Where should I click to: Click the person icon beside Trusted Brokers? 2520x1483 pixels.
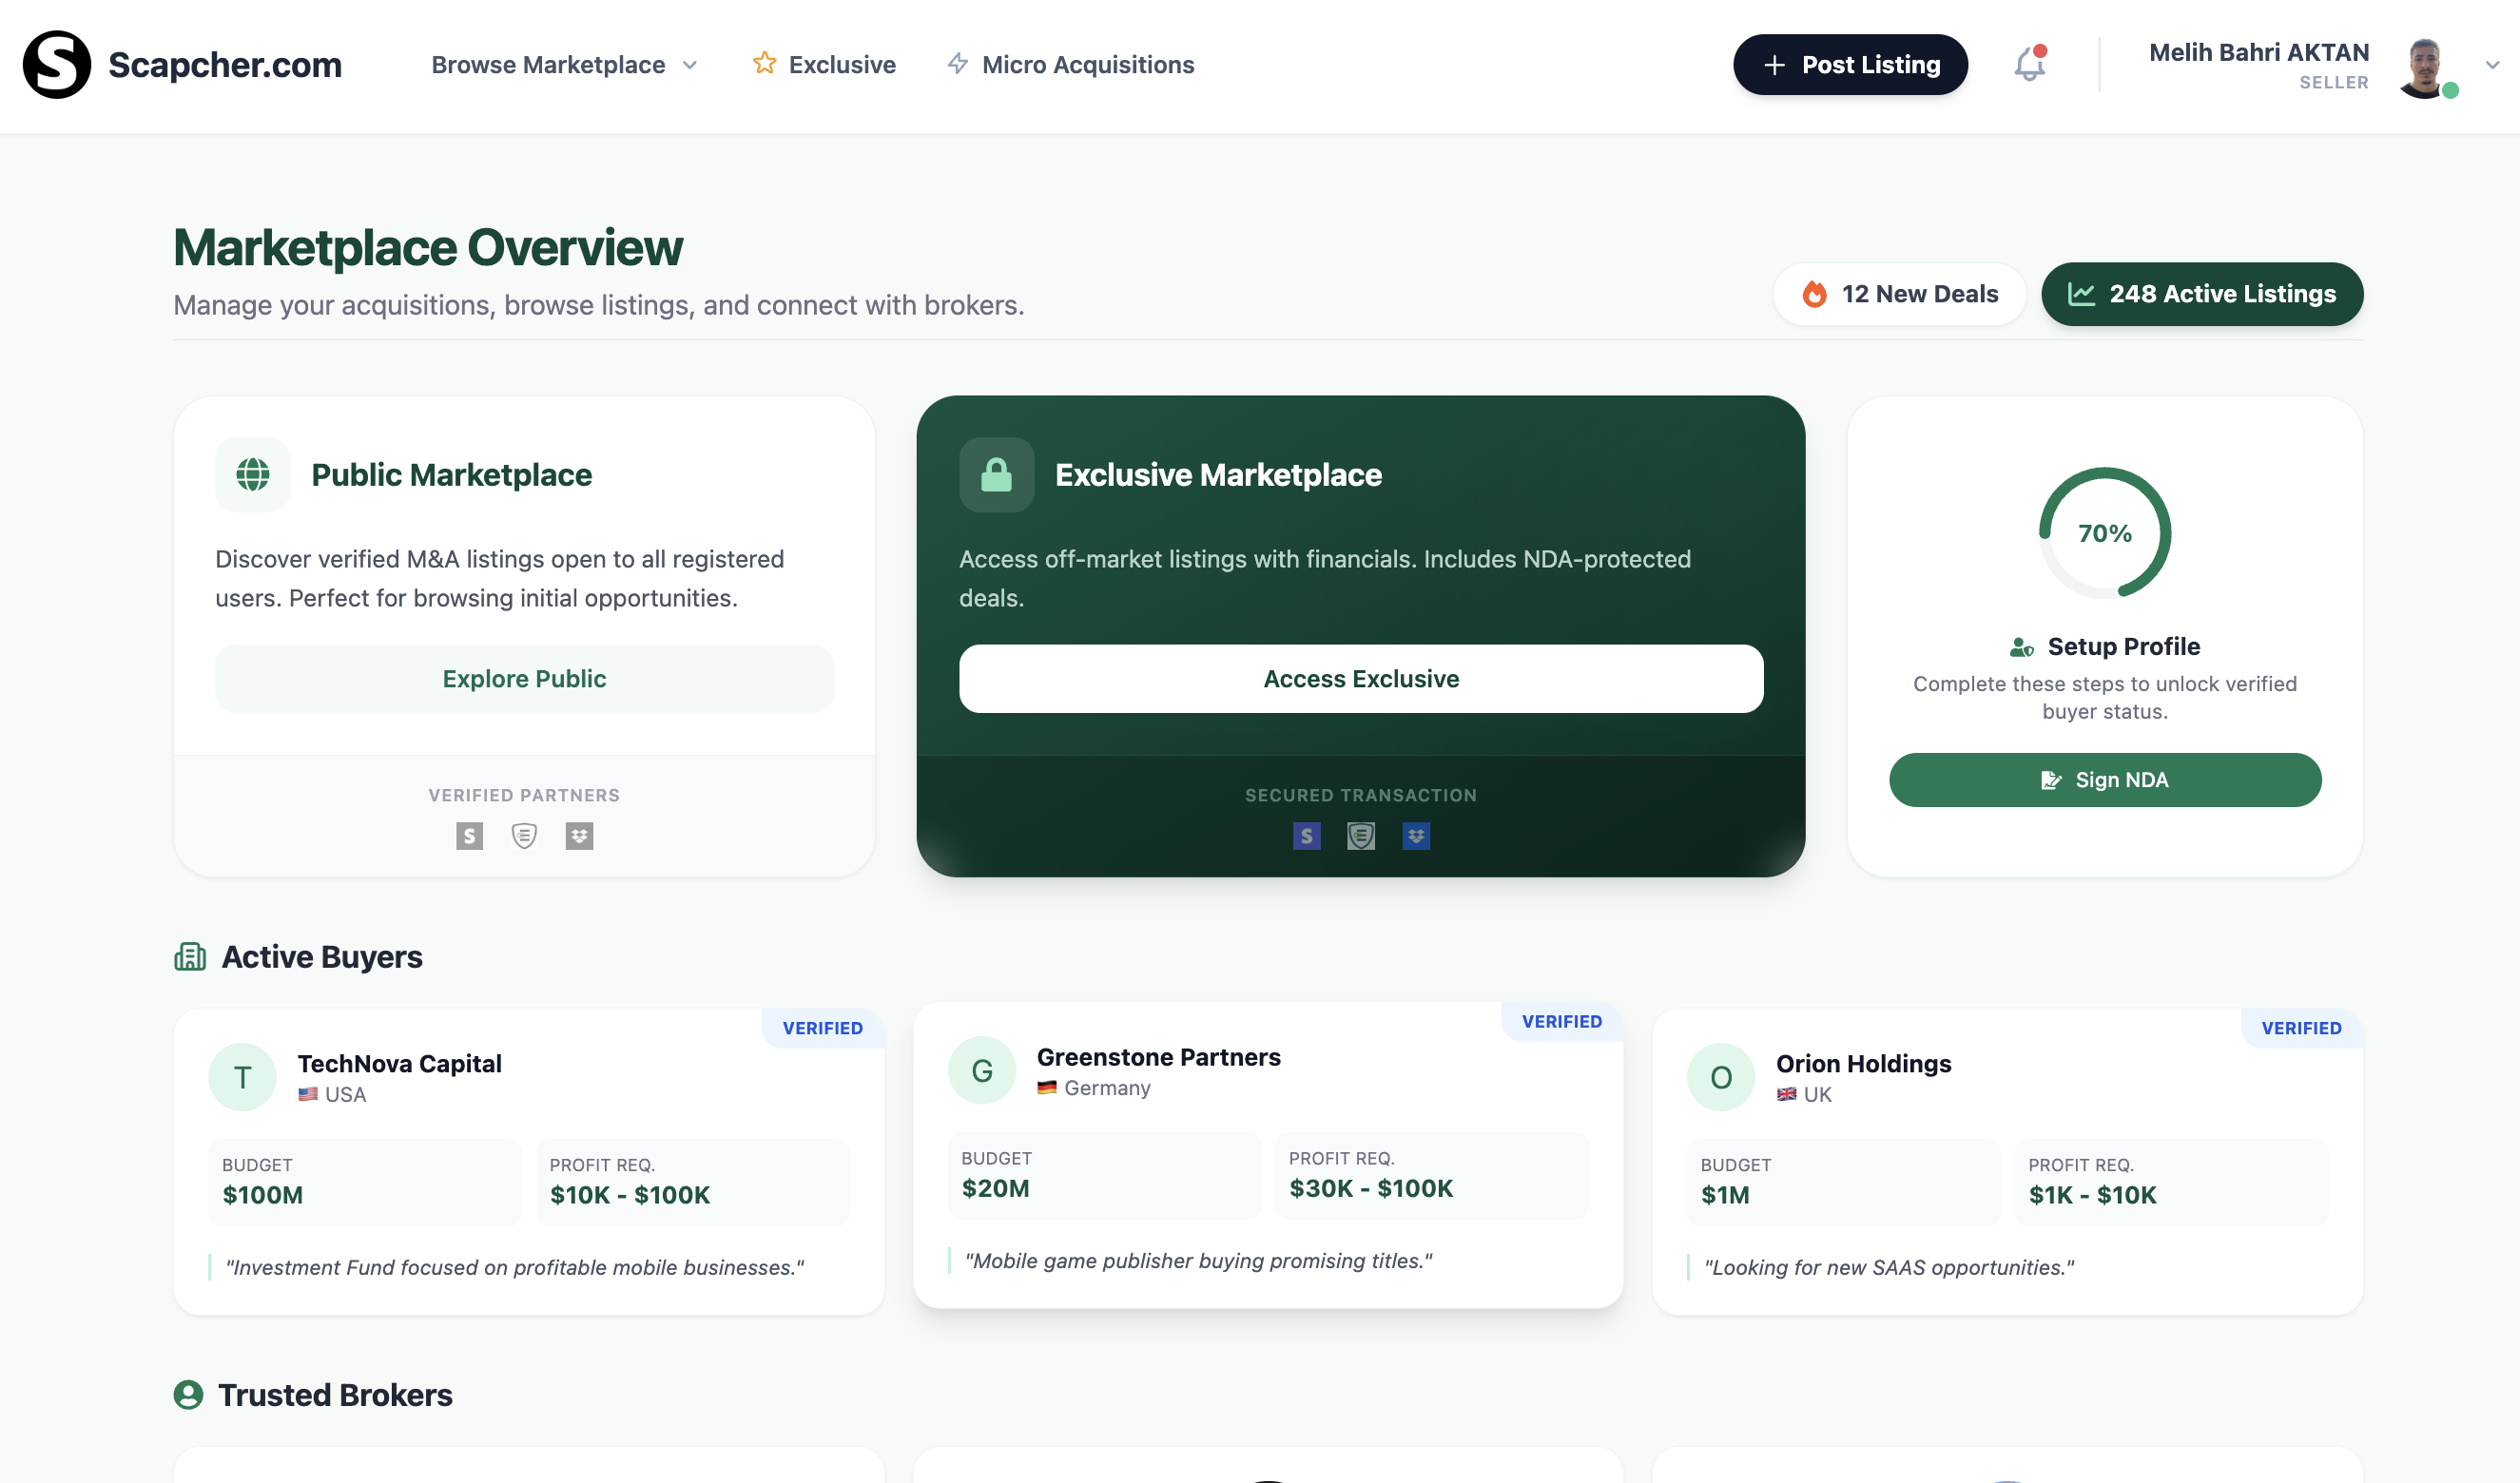[x=190, y=1395]
